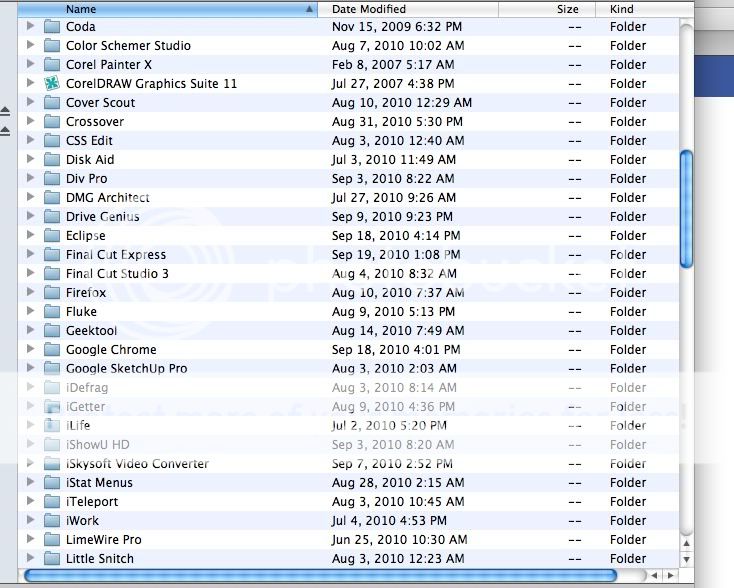Click the Firefox folder icon

(52, 293)
